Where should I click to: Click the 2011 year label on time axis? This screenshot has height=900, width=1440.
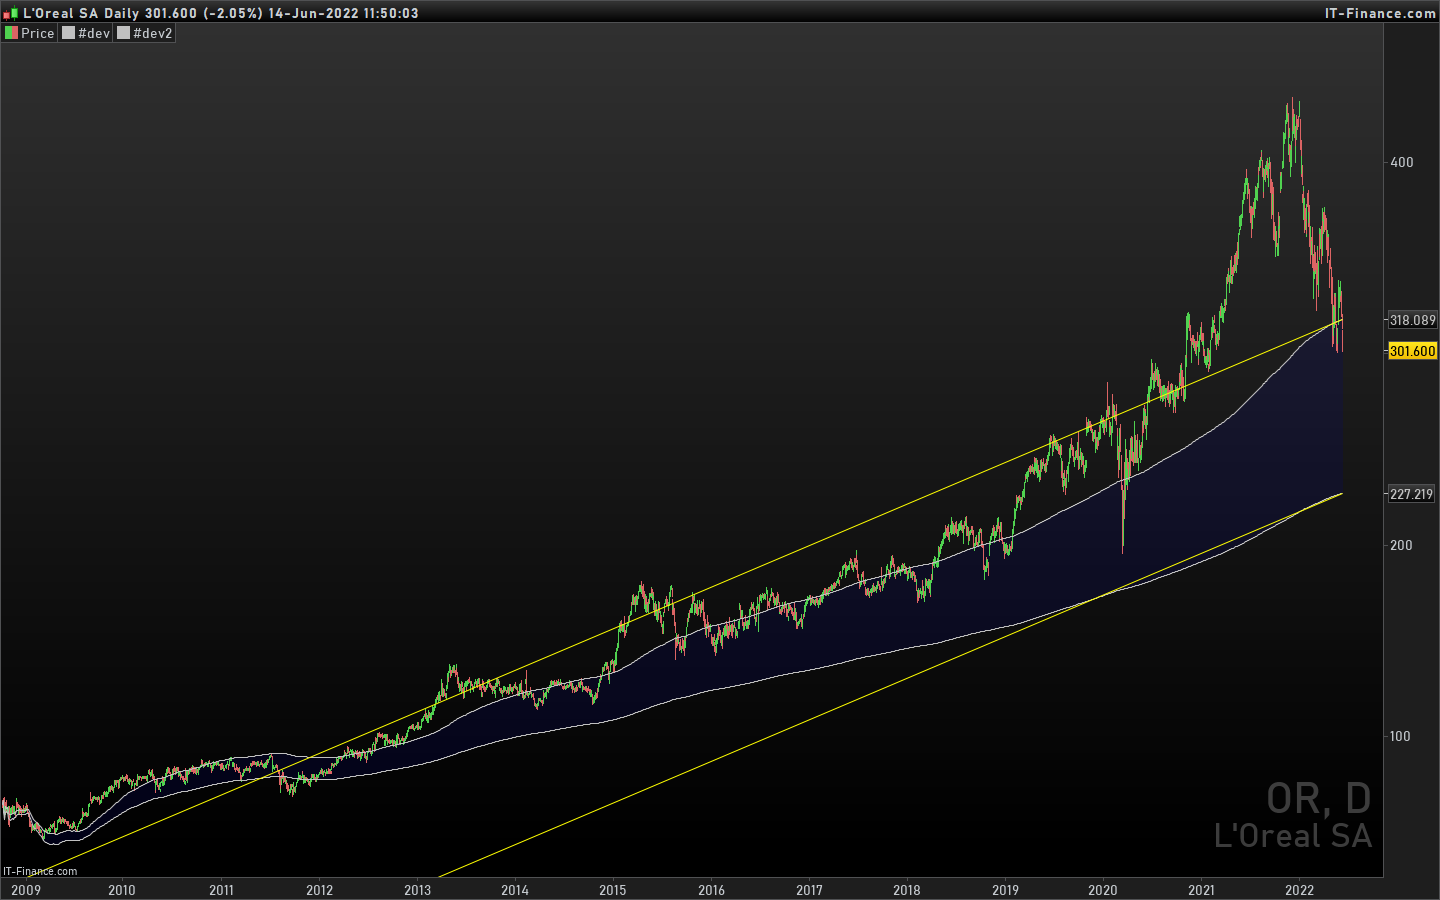tap(221, 890)
